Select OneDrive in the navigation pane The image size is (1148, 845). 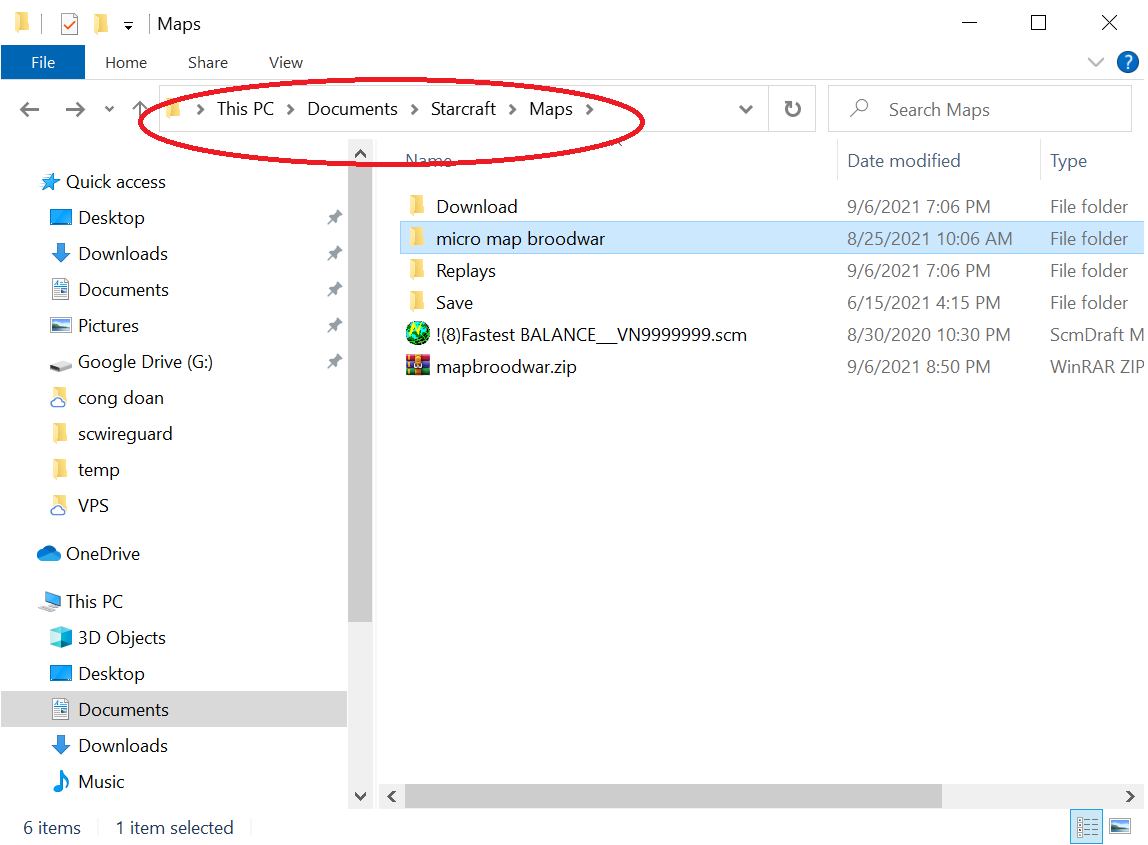[102, 554]
